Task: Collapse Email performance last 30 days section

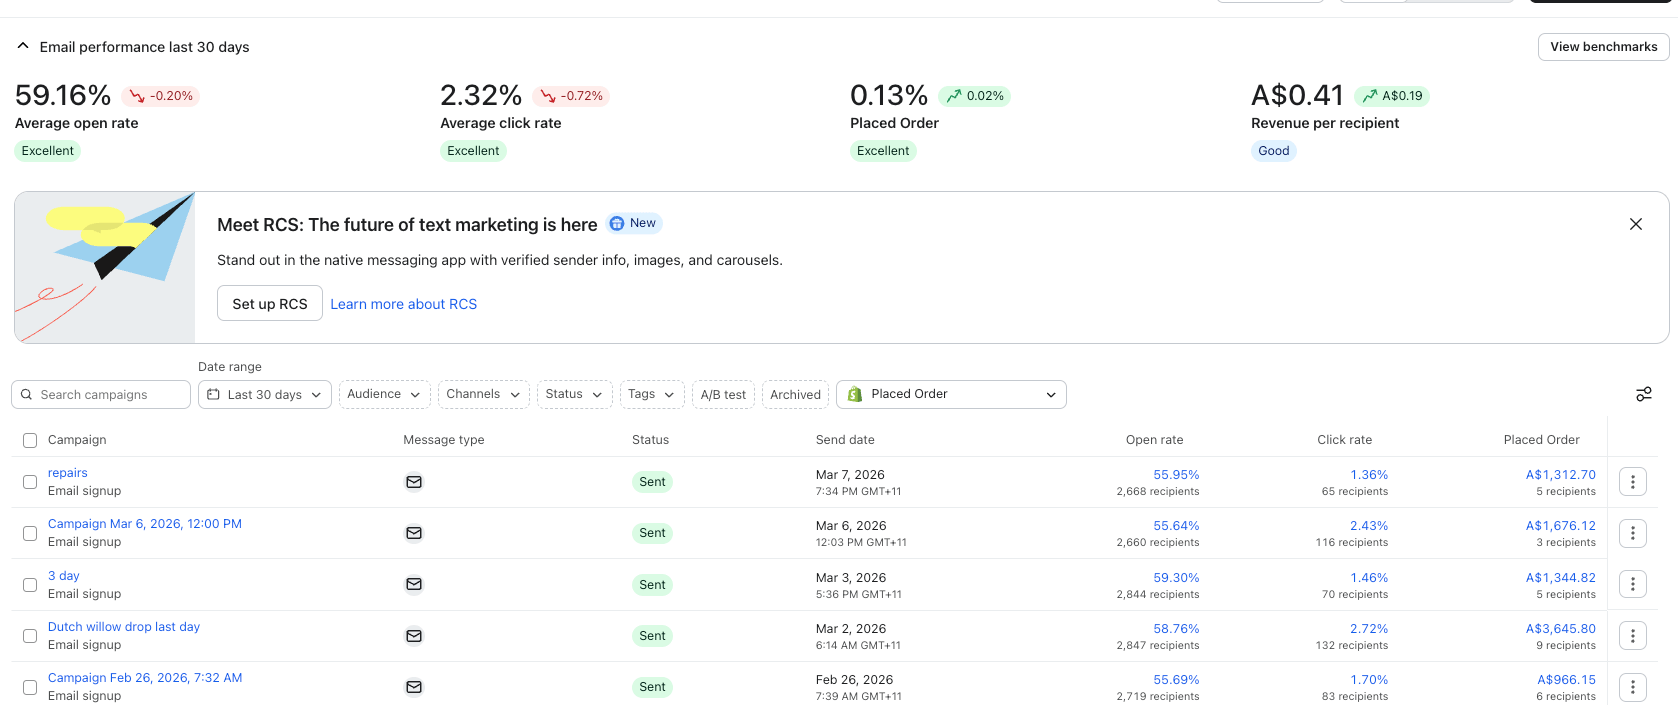Action: 23,46
